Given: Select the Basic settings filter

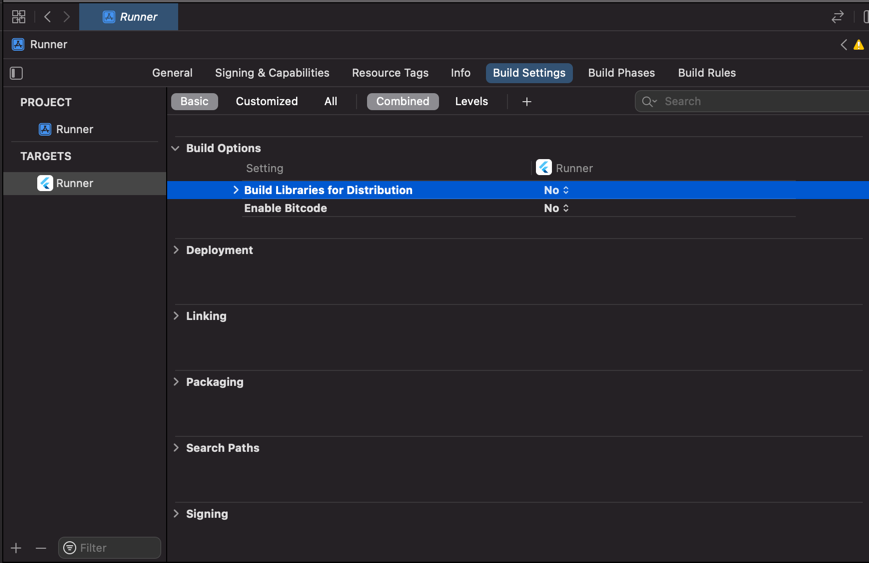Looking at the screenshot, I should (195, 101).
